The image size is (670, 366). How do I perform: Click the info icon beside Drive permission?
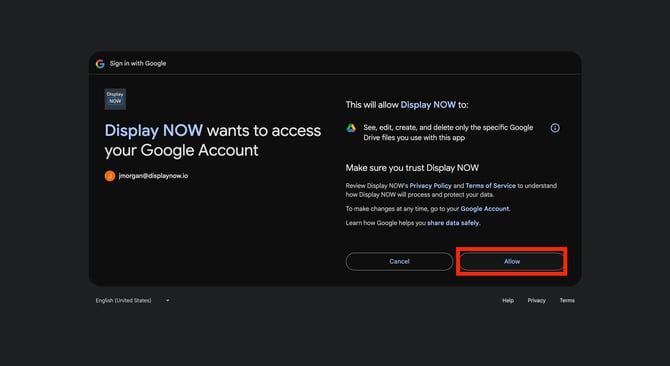555,128
